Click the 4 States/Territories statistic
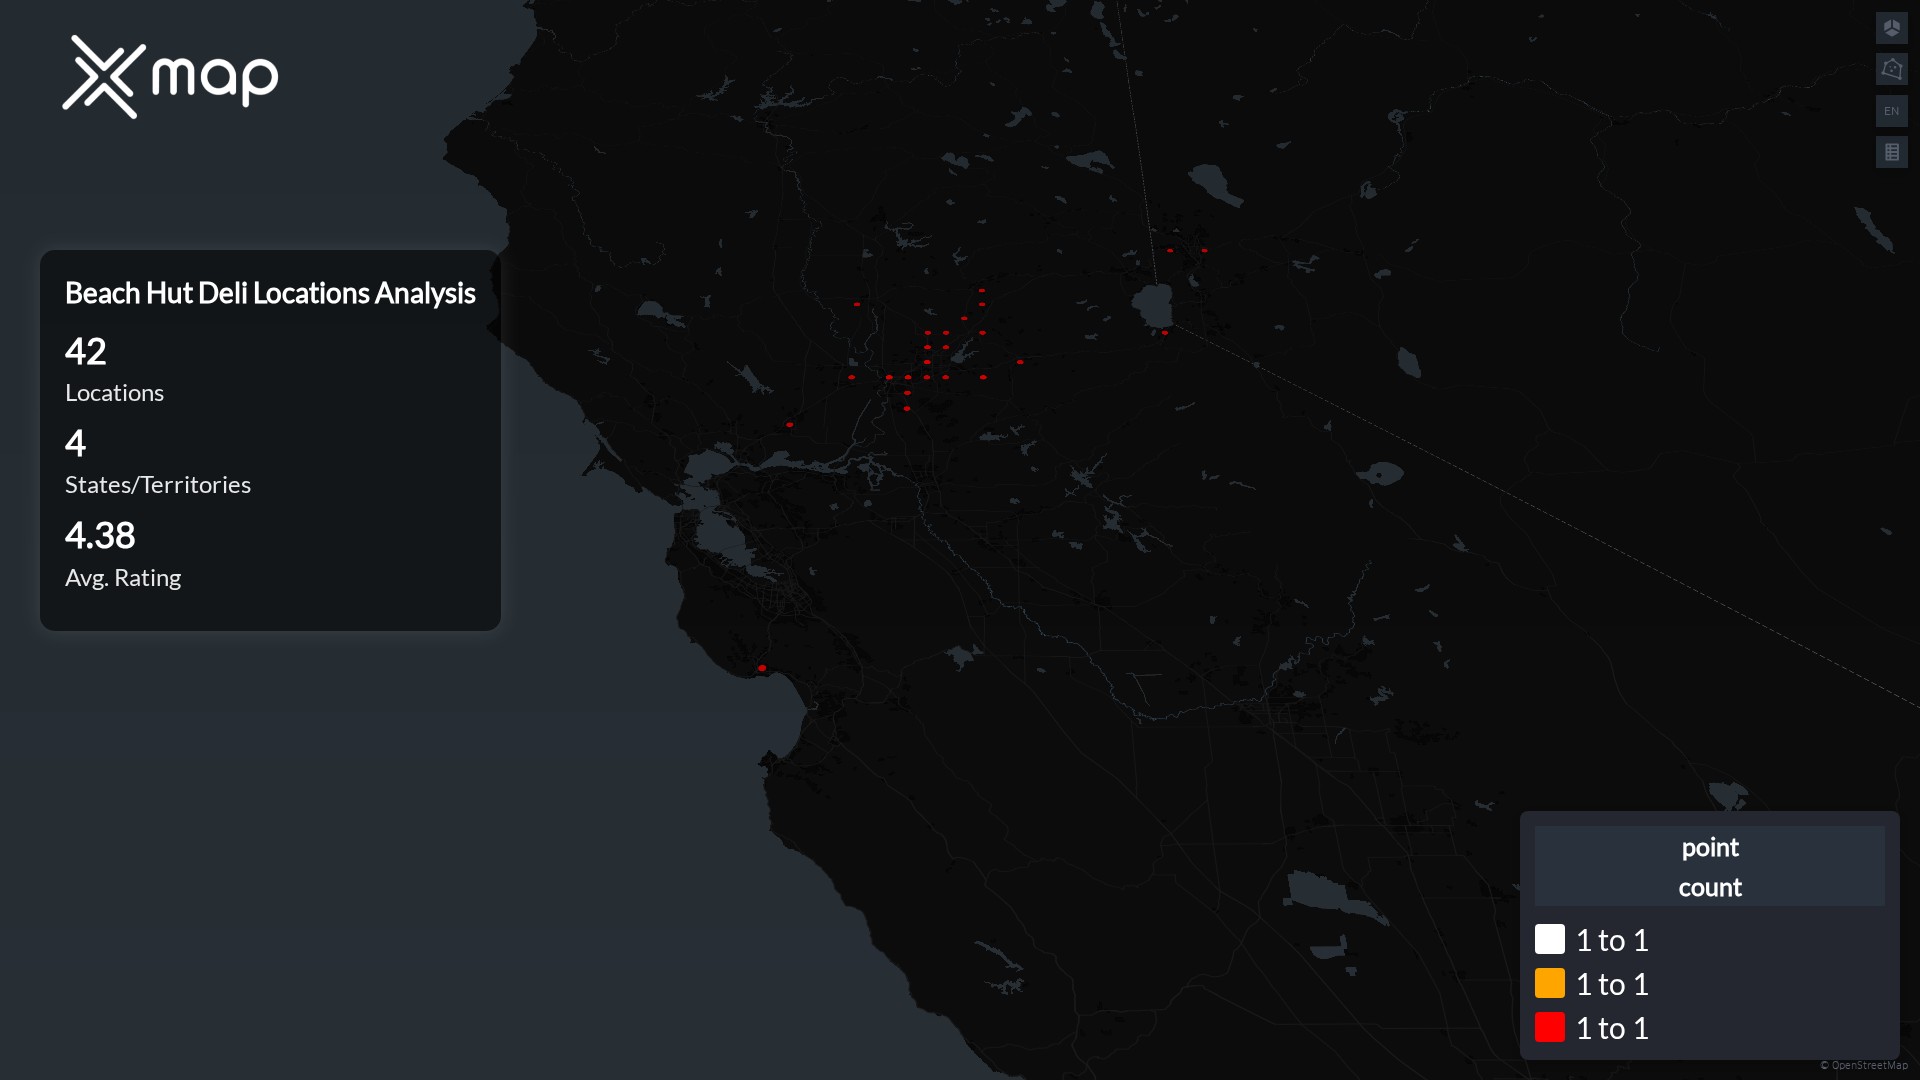The height and width of the screenshot is (1080, 1920). pos(76,444)
